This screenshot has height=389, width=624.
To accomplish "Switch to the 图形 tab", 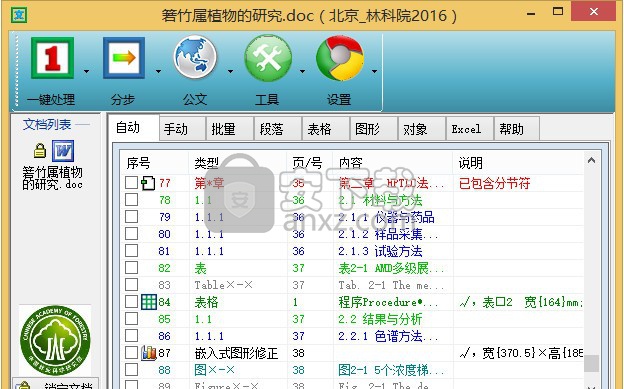I will [x=374, y=129].
